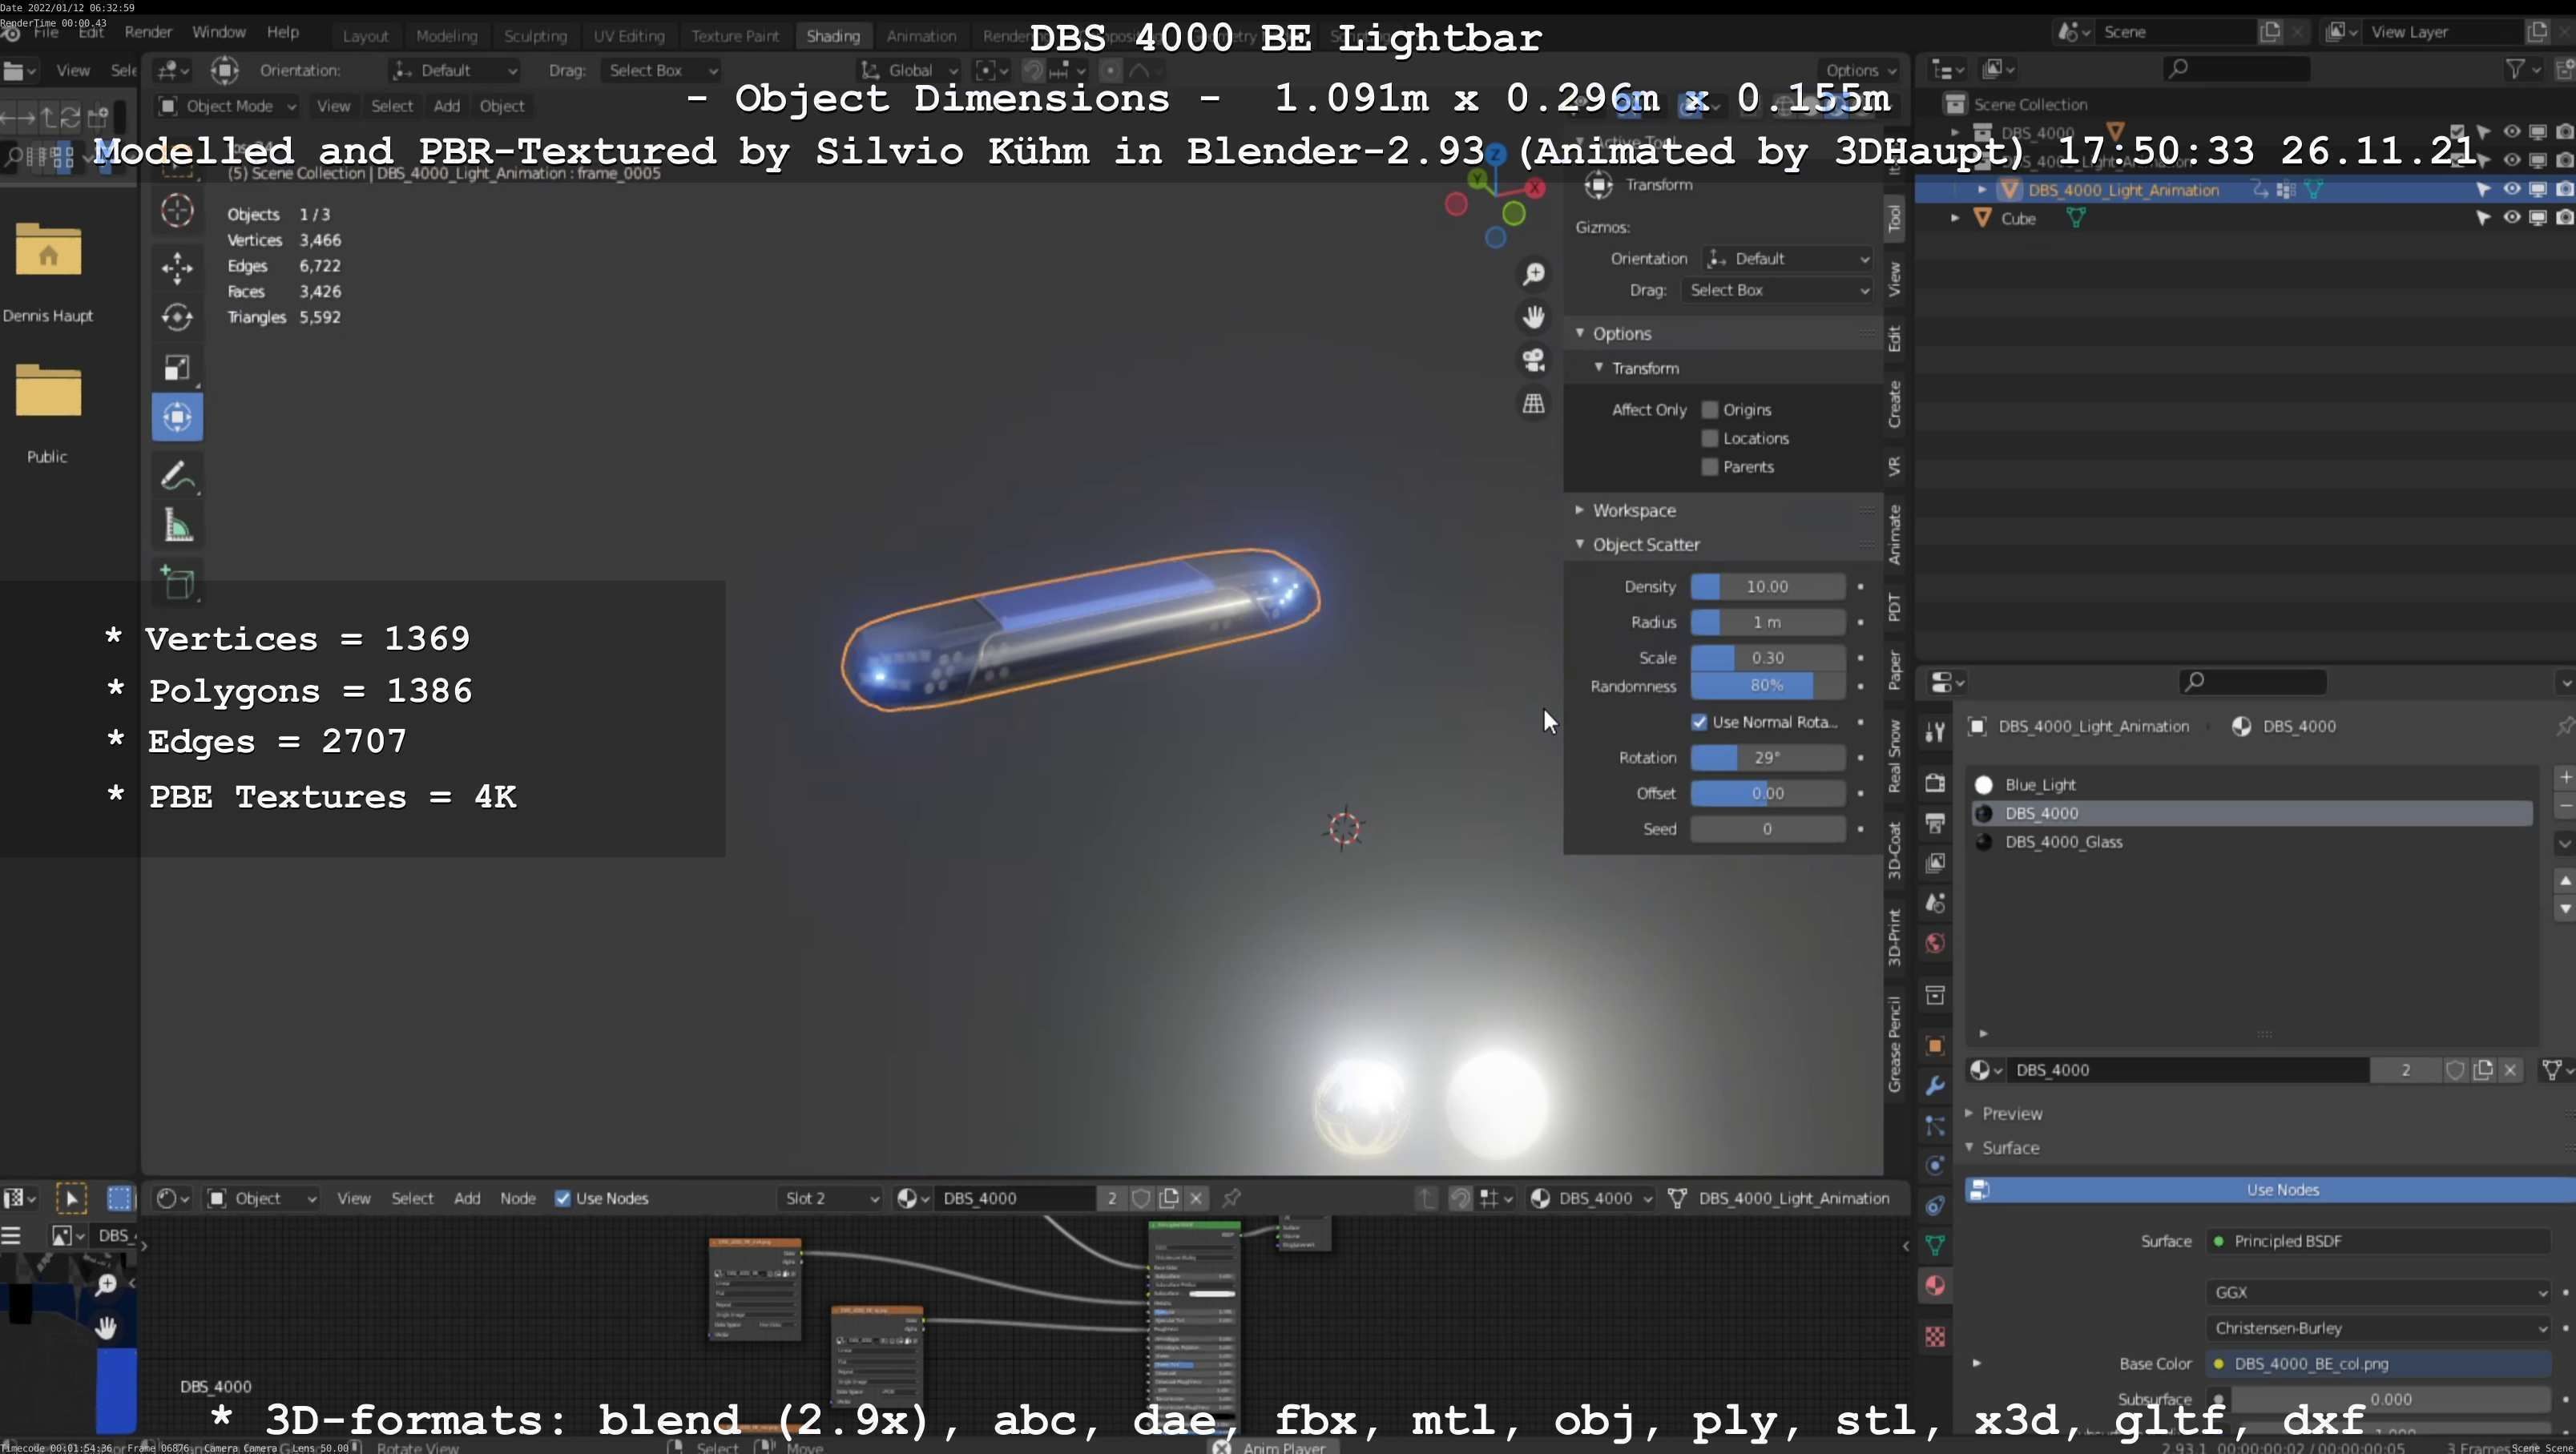Collapse the Object Scatter panel
This screenshot has width=2576, height=1454.
1646,544
